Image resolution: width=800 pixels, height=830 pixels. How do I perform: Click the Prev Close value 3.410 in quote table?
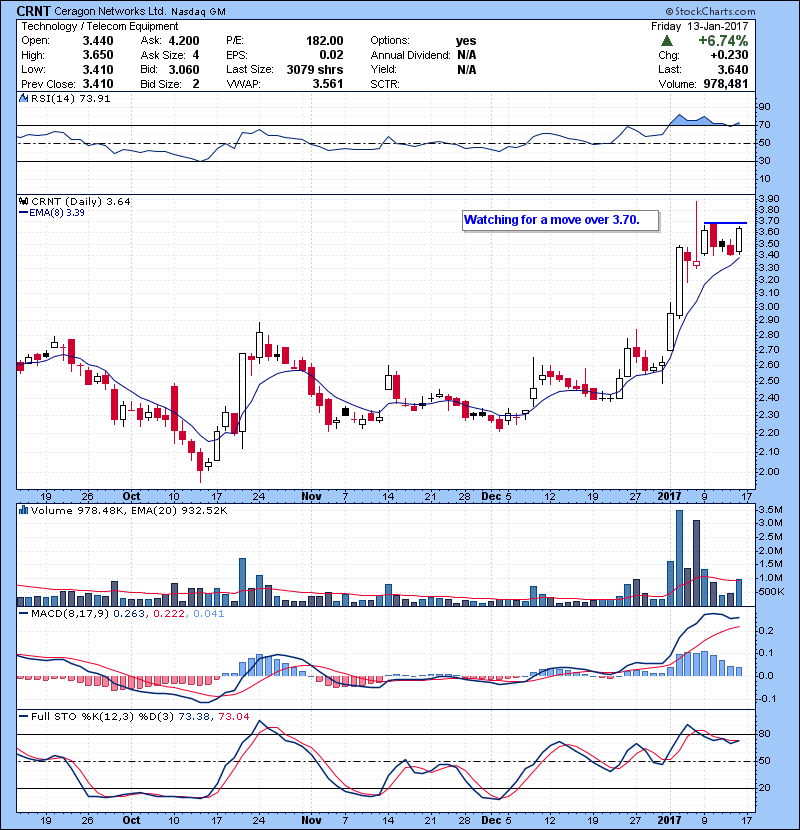pos(98,84)
